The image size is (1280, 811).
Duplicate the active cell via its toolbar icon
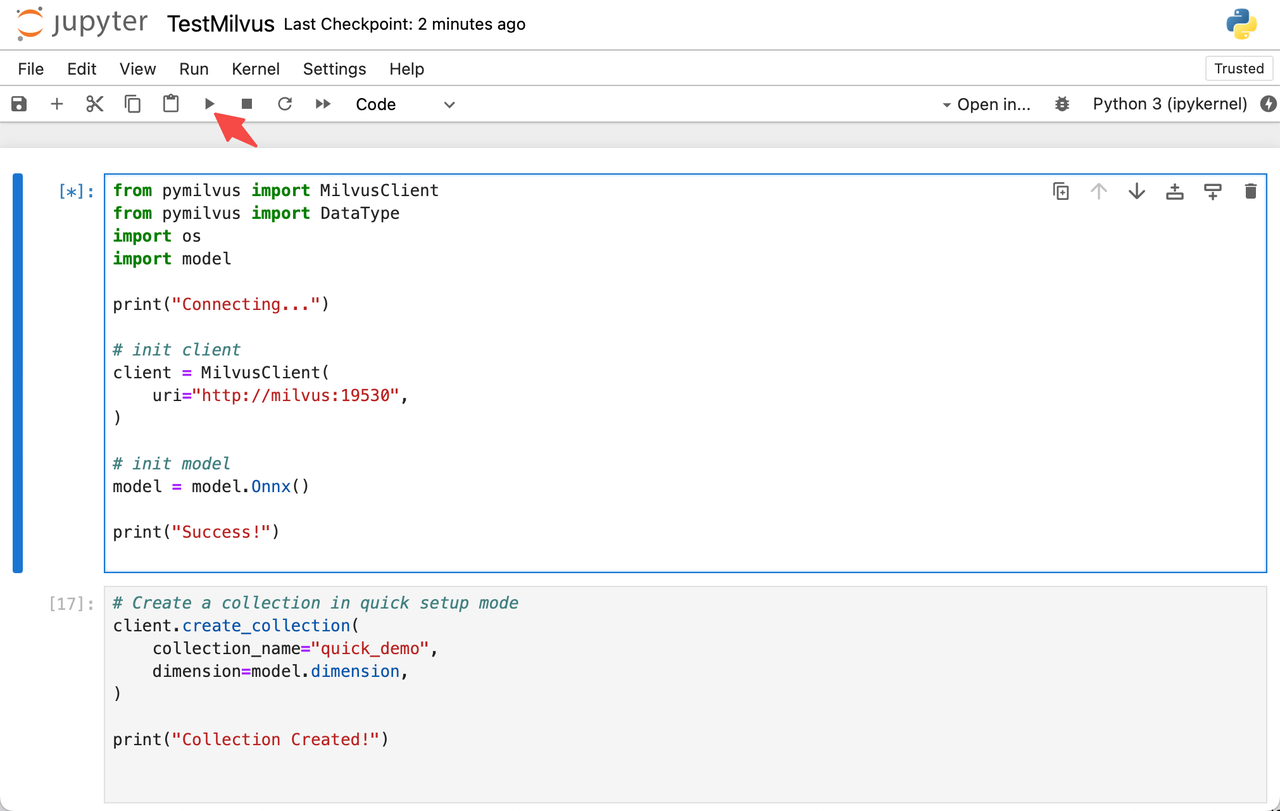point(1061,191)
